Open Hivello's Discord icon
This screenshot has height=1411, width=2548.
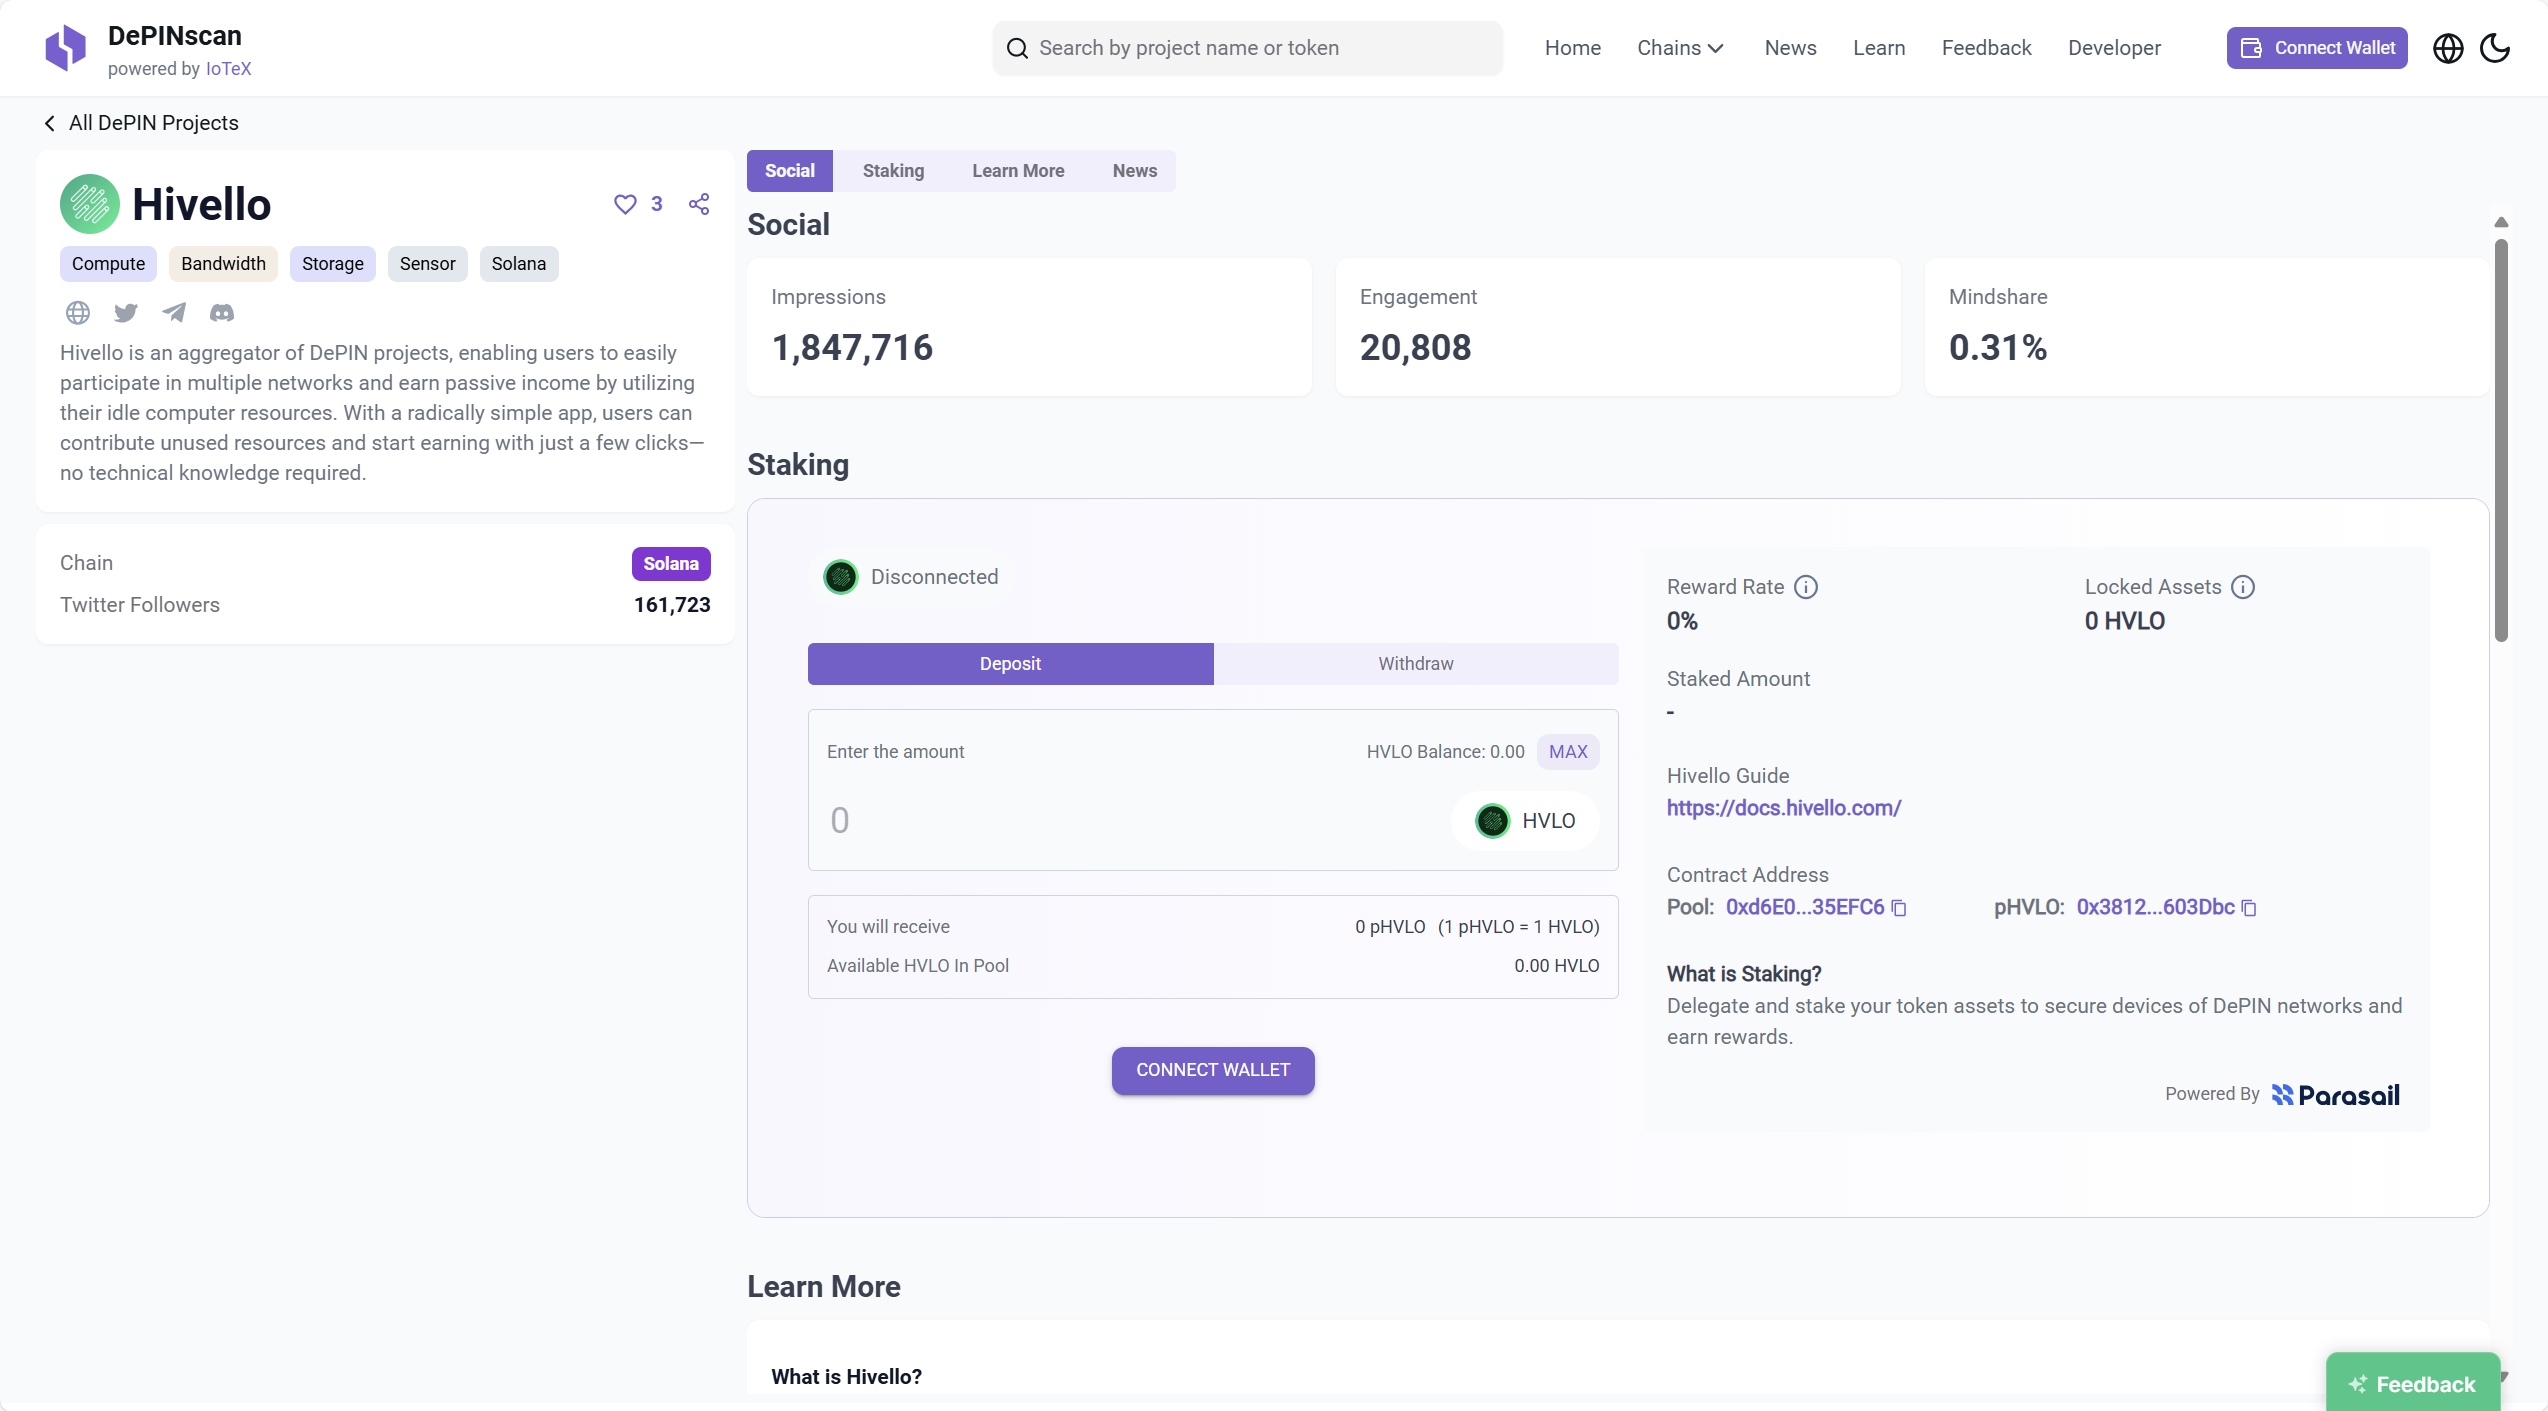pyautogui.click(x=222, y=313)
